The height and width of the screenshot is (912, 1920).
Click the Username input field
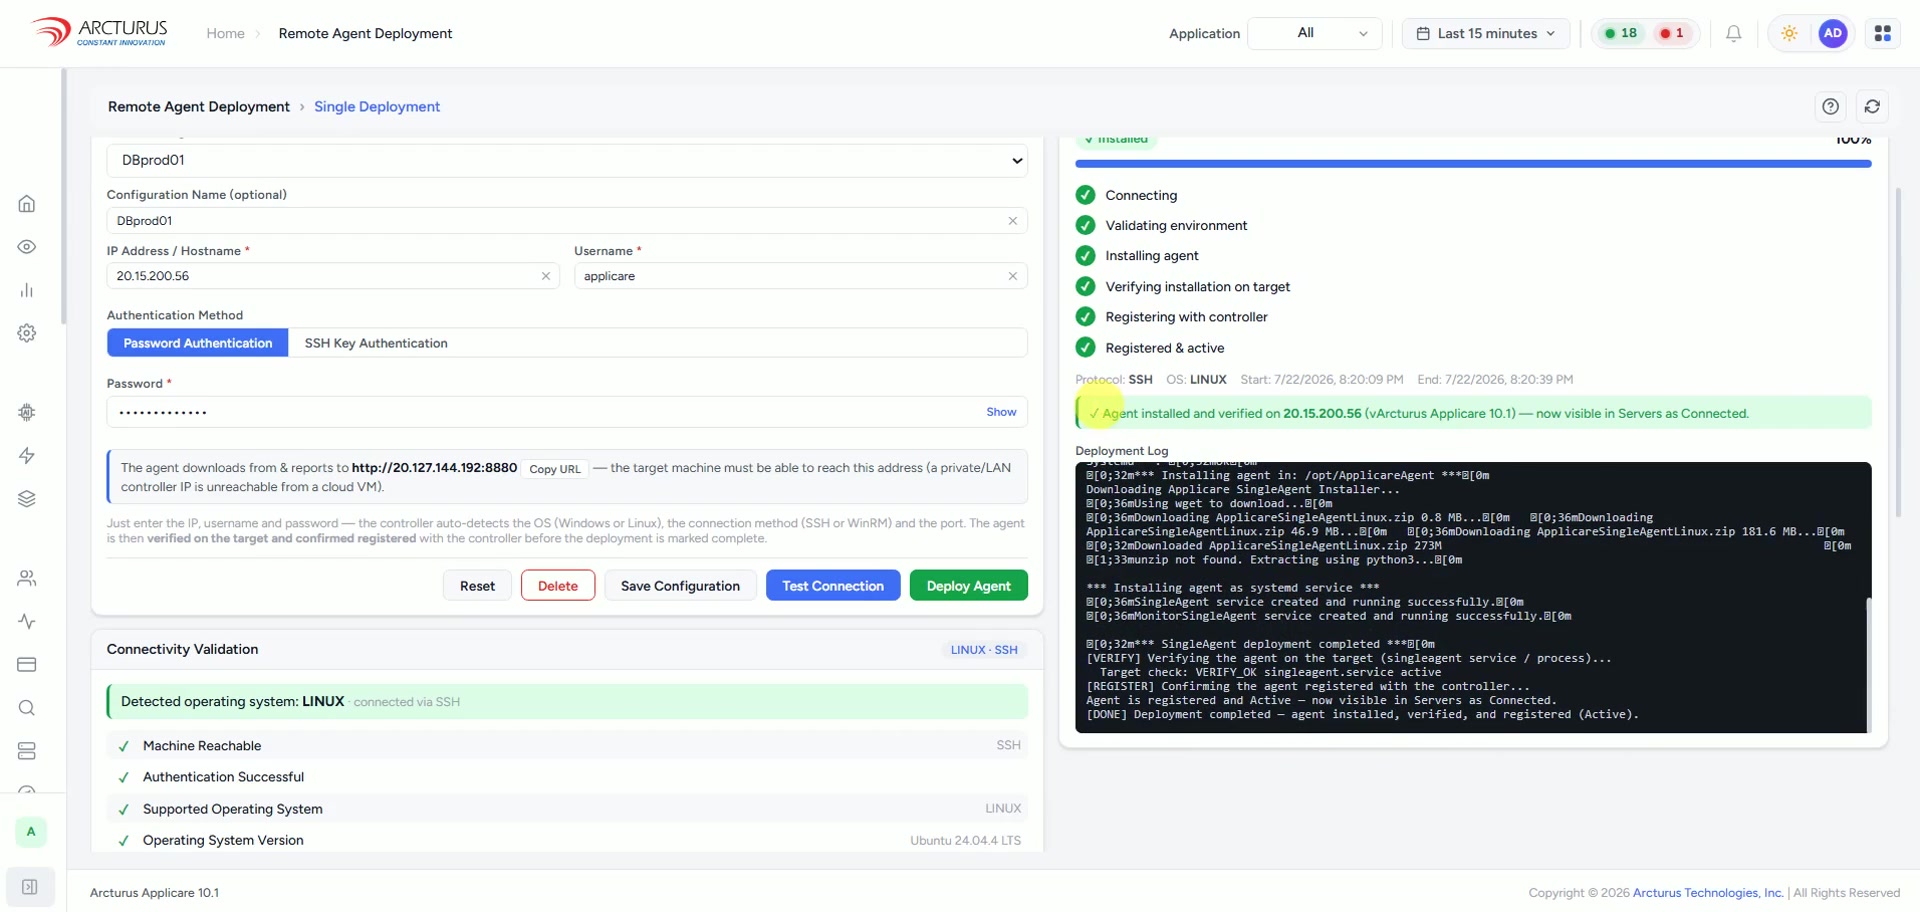(801, 276)
